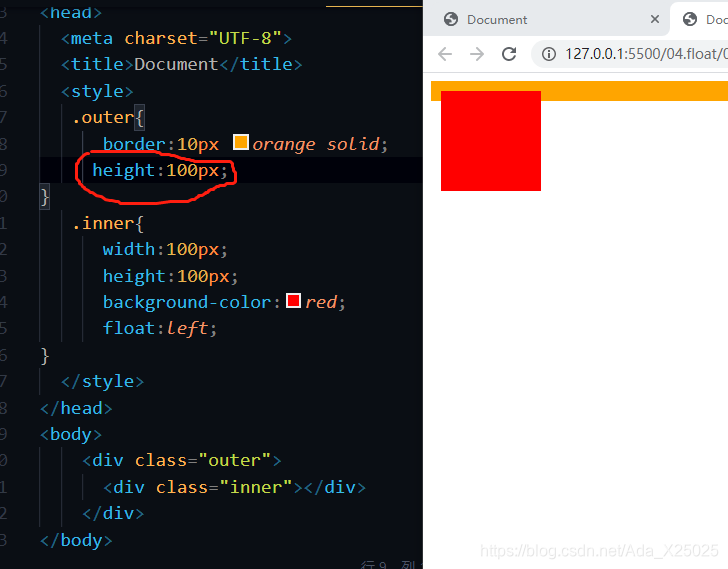Click the red box in rendered page

(x=491, y=141)
